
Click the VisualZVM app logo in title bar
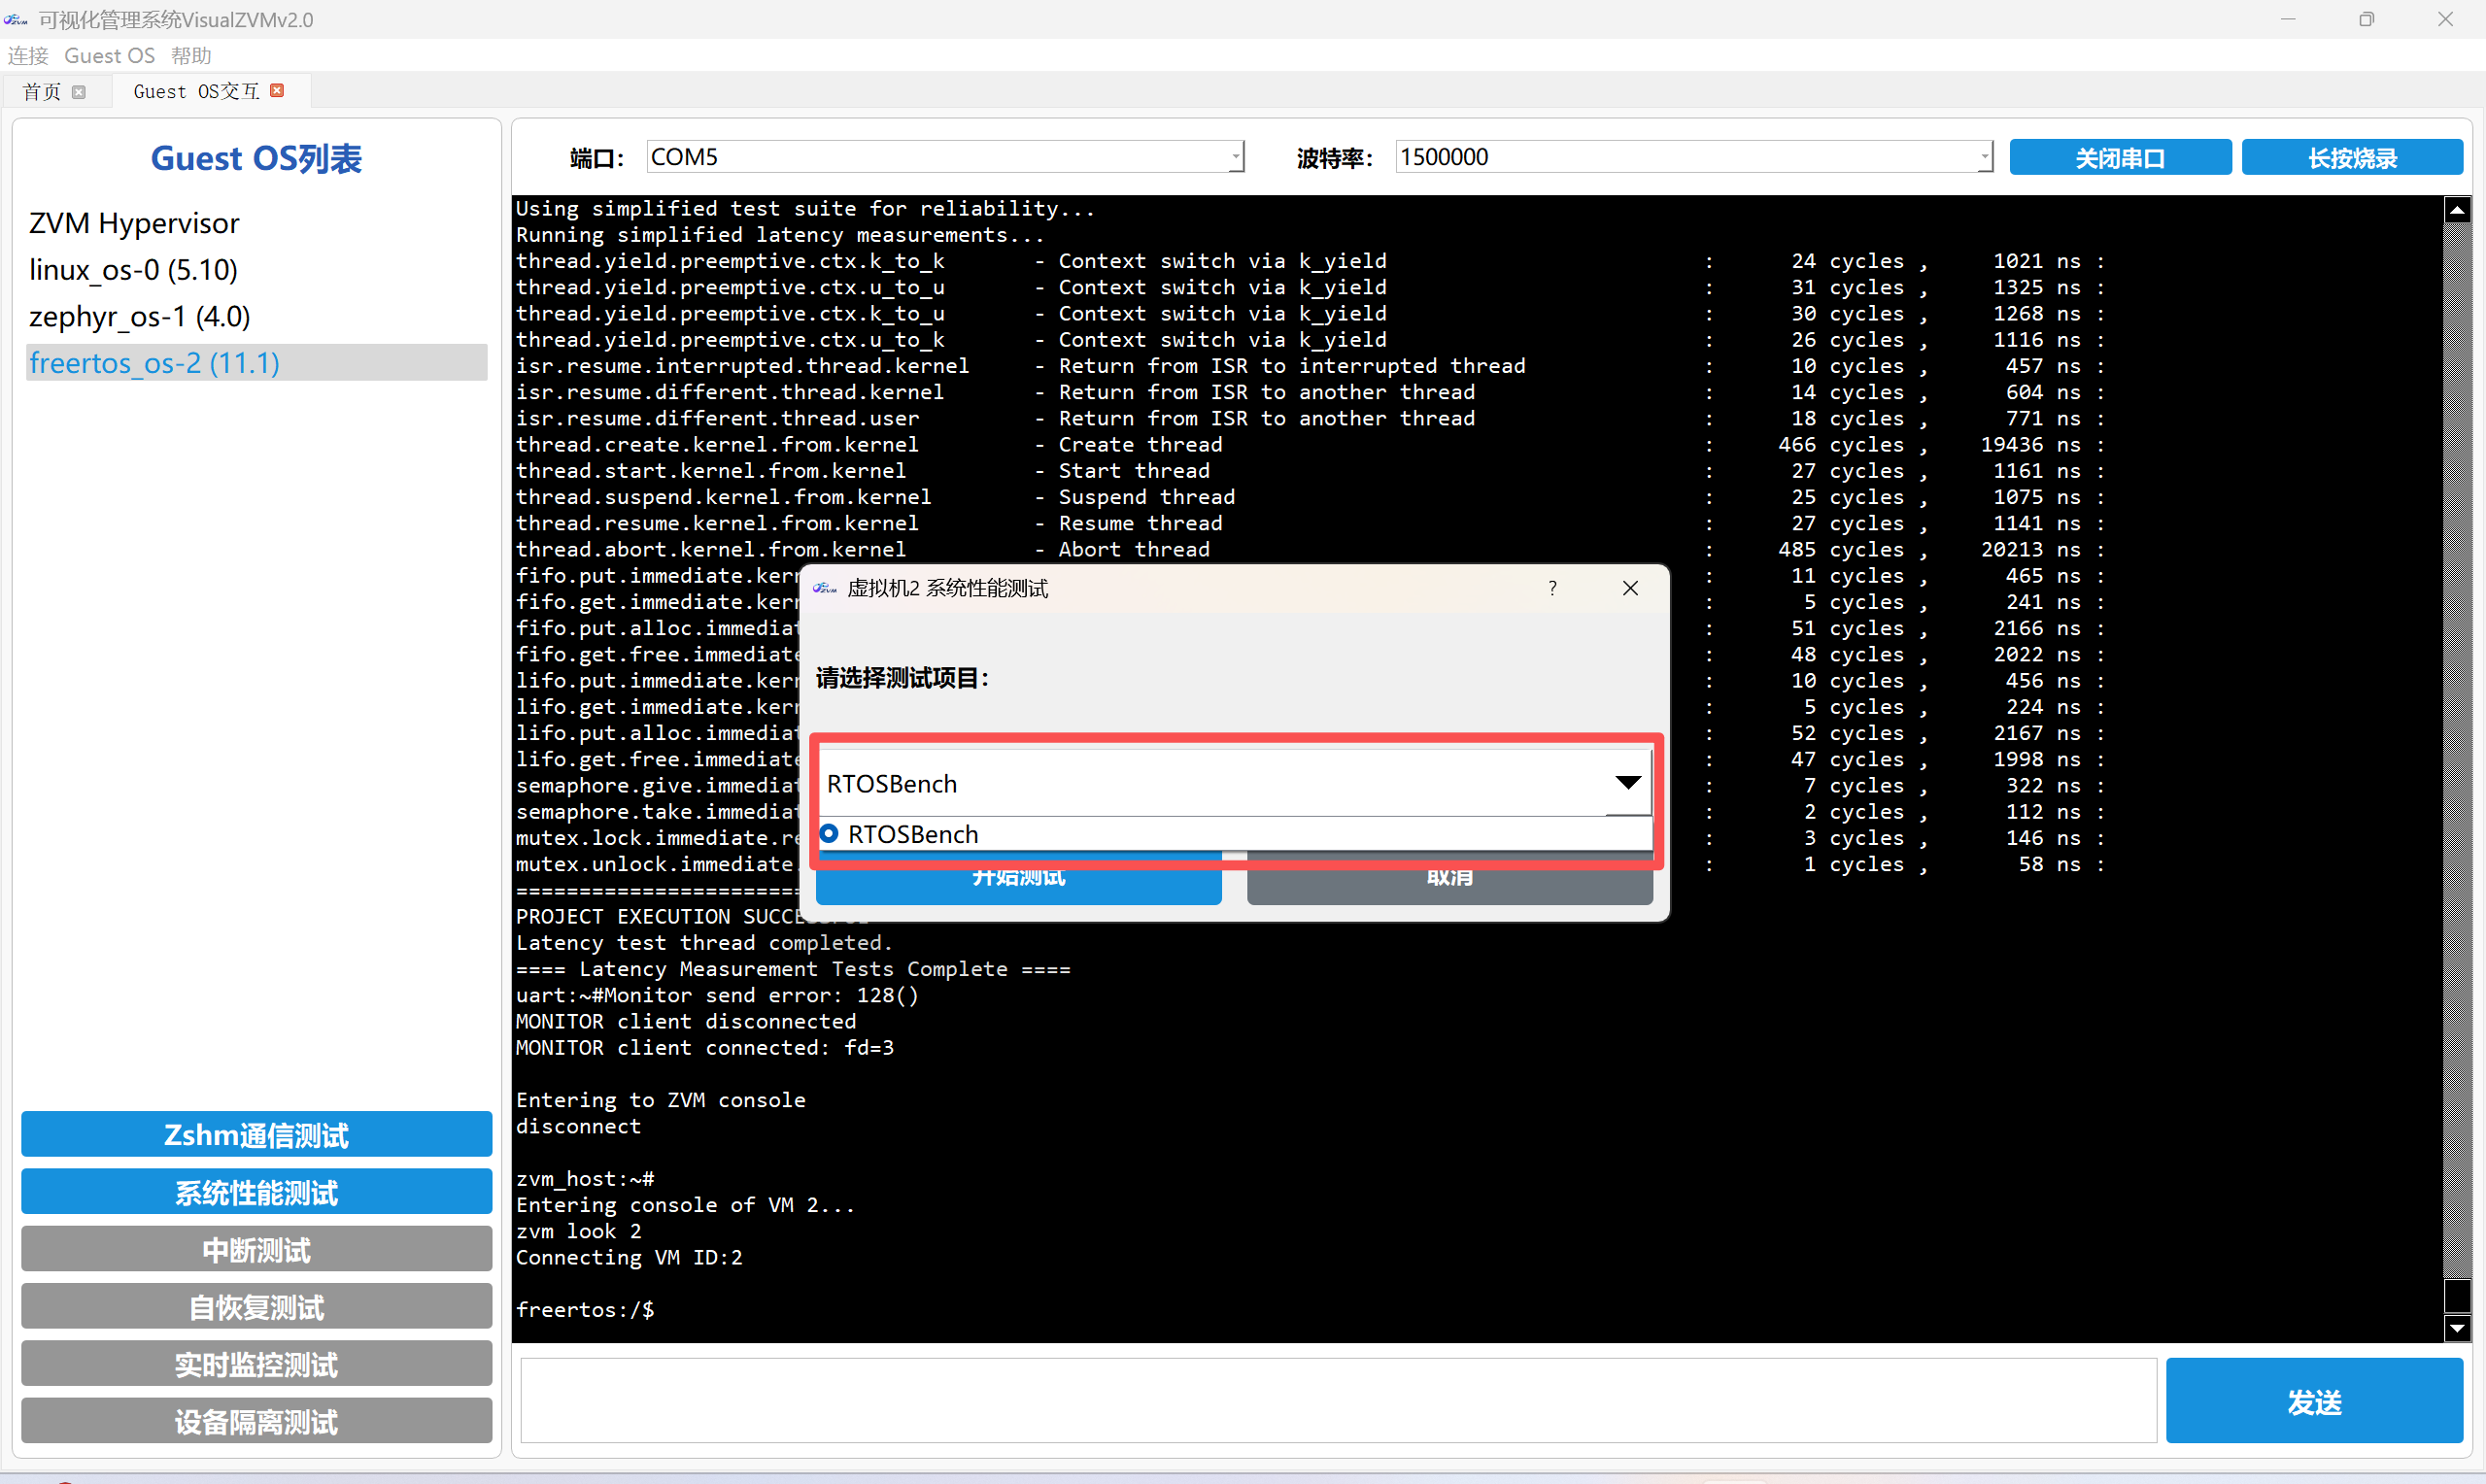tap(16, 19)
